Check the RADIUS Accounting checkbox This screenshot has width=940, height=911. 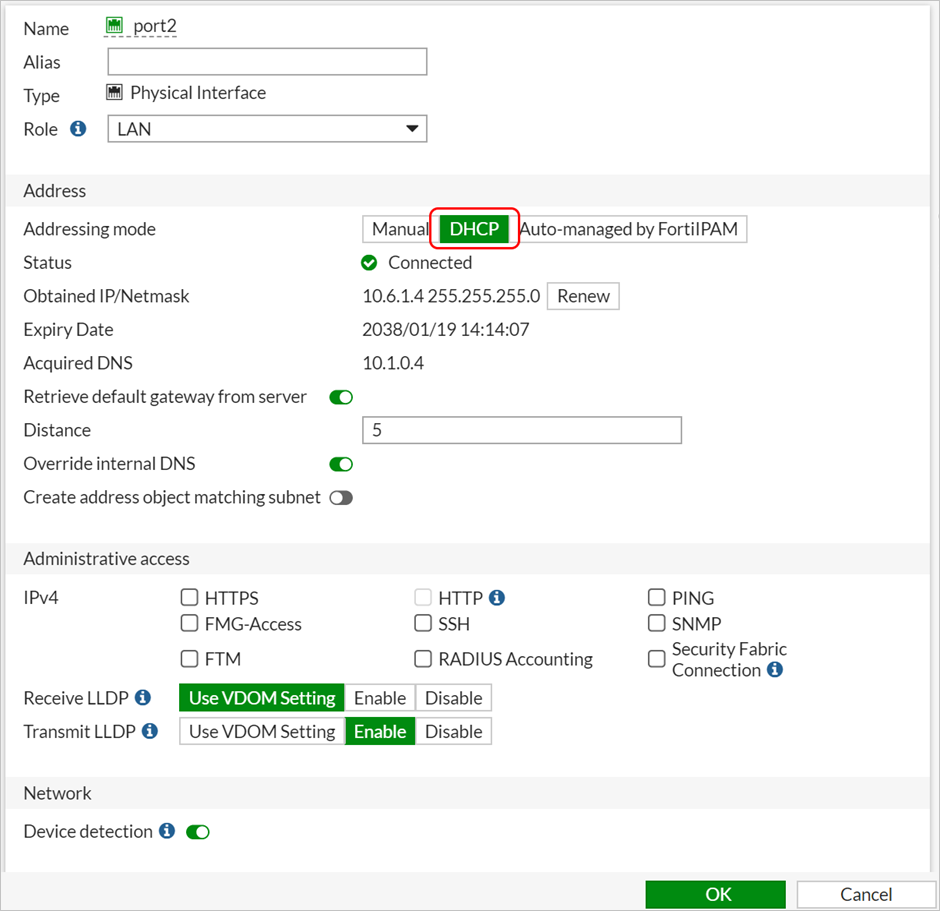423,659
